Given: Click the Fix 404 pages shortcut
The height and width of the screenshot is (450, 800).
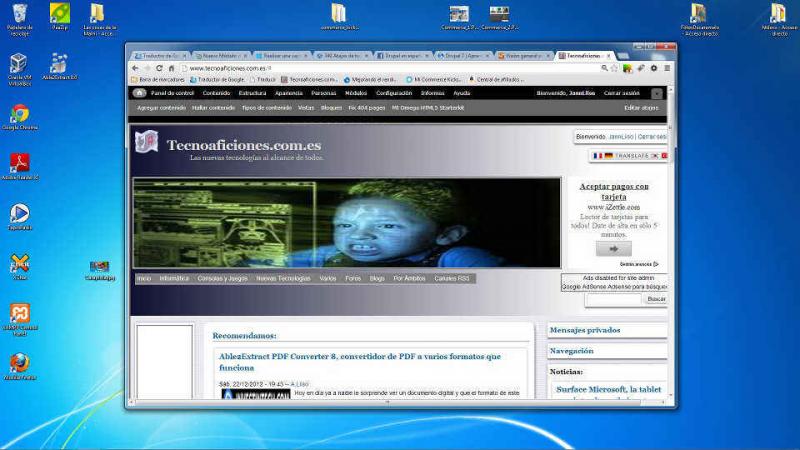Looking at the screenshot, I should 366,108.
